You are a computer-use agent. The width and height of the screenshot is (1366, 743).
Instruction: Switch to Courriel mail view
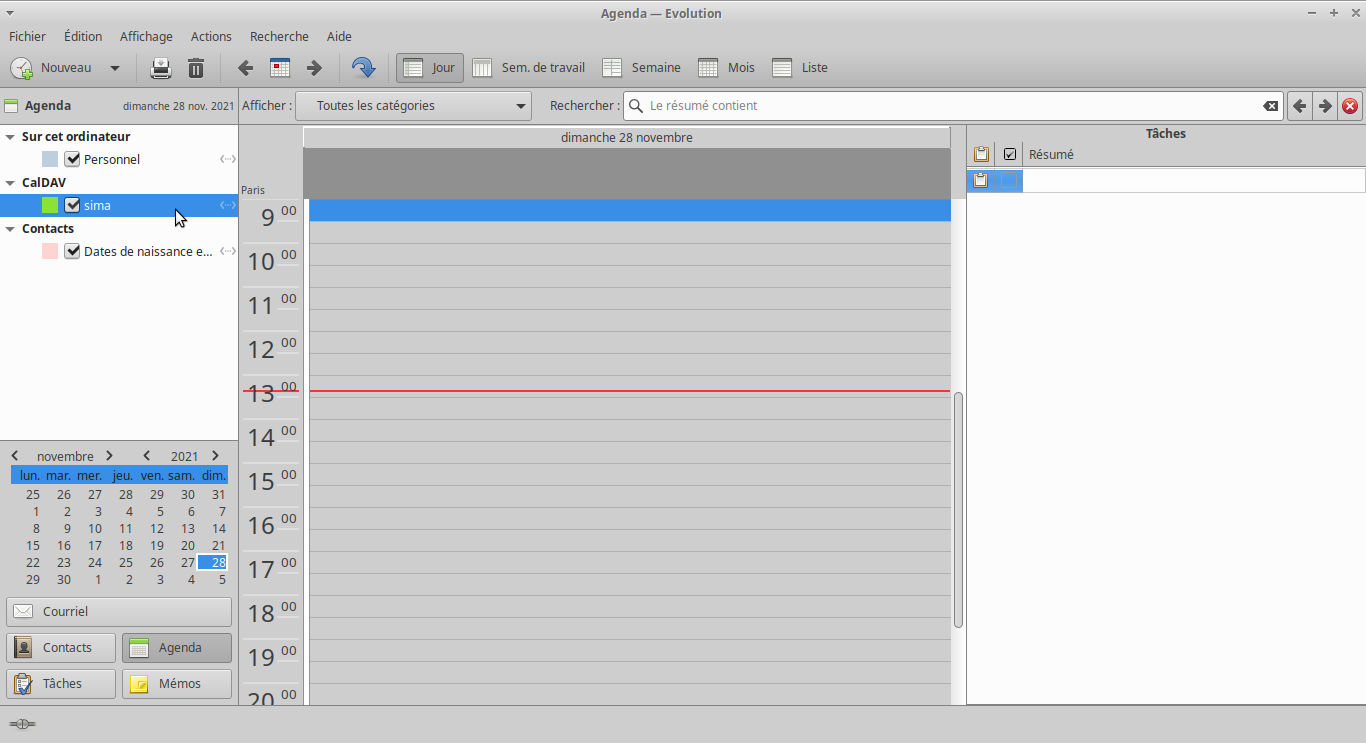119,611
